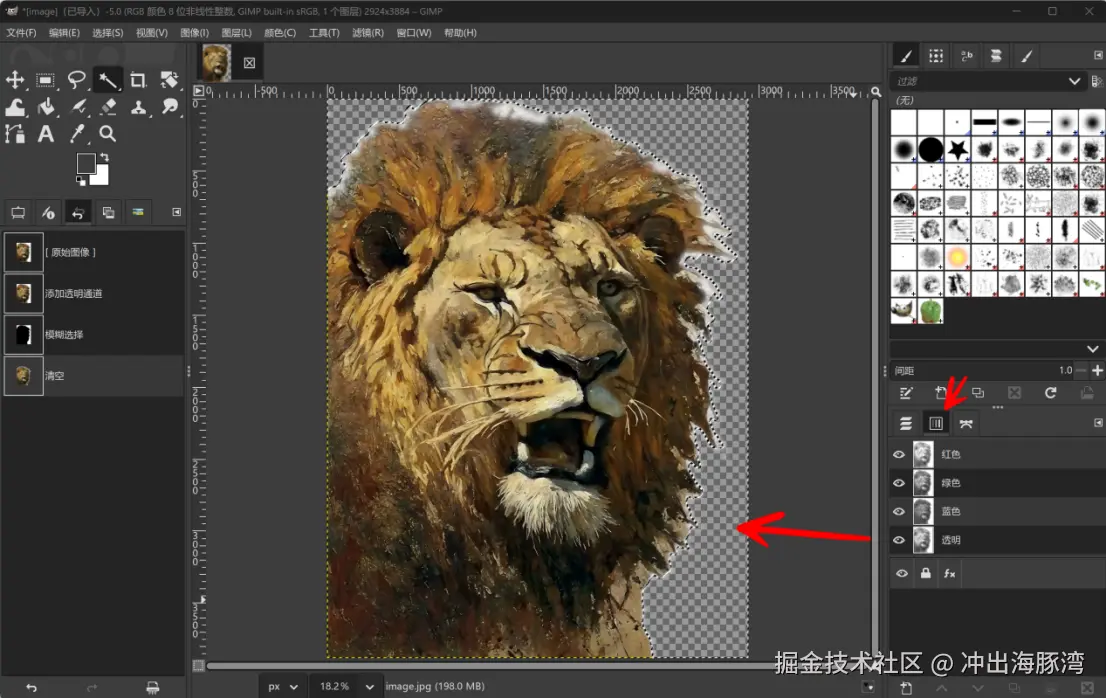Swap foreground and background colors

pyautogui.click(x=104, y=157)
